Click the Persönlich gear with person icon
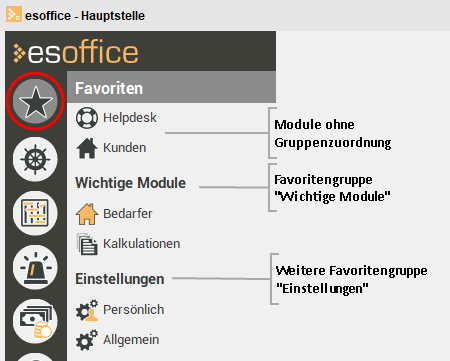Viewport: 450px width, 361px height. (x=87, y=310)
